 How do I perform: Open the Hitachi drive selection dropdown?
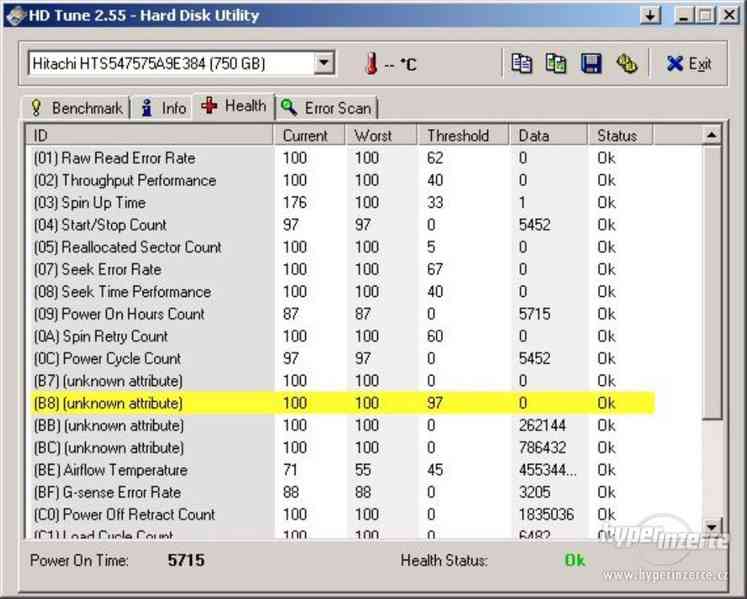(x=324, y=63)
